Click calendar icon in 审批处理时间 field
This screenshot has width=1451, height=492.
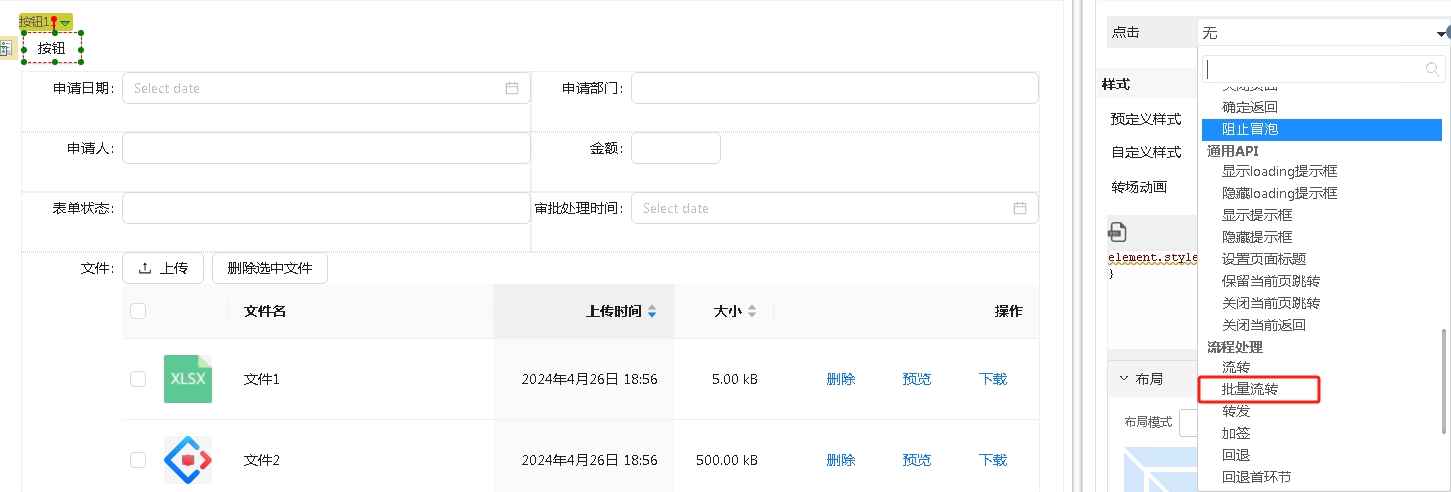pyautogui.click(x=1020, y=208)
